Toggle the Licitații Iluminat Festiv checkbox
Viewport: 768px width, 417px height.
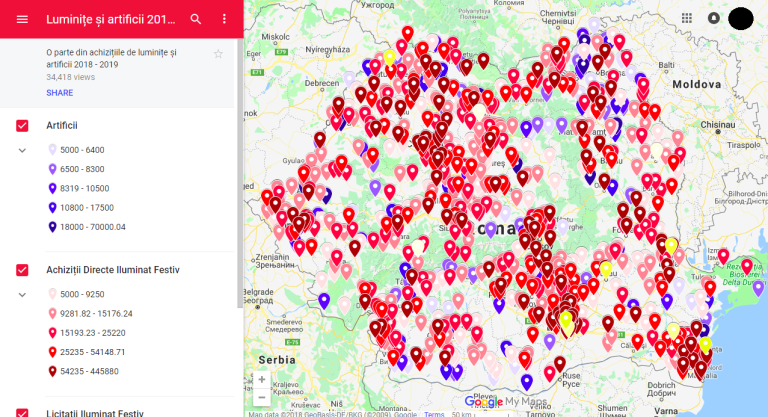pos(22,413)
